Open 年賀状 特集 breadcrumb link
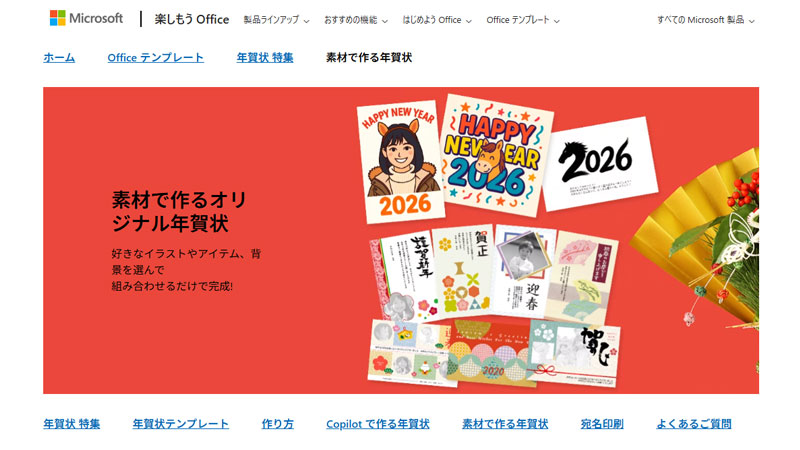Screen dimensions: 800x450 [x=265, y=58]
